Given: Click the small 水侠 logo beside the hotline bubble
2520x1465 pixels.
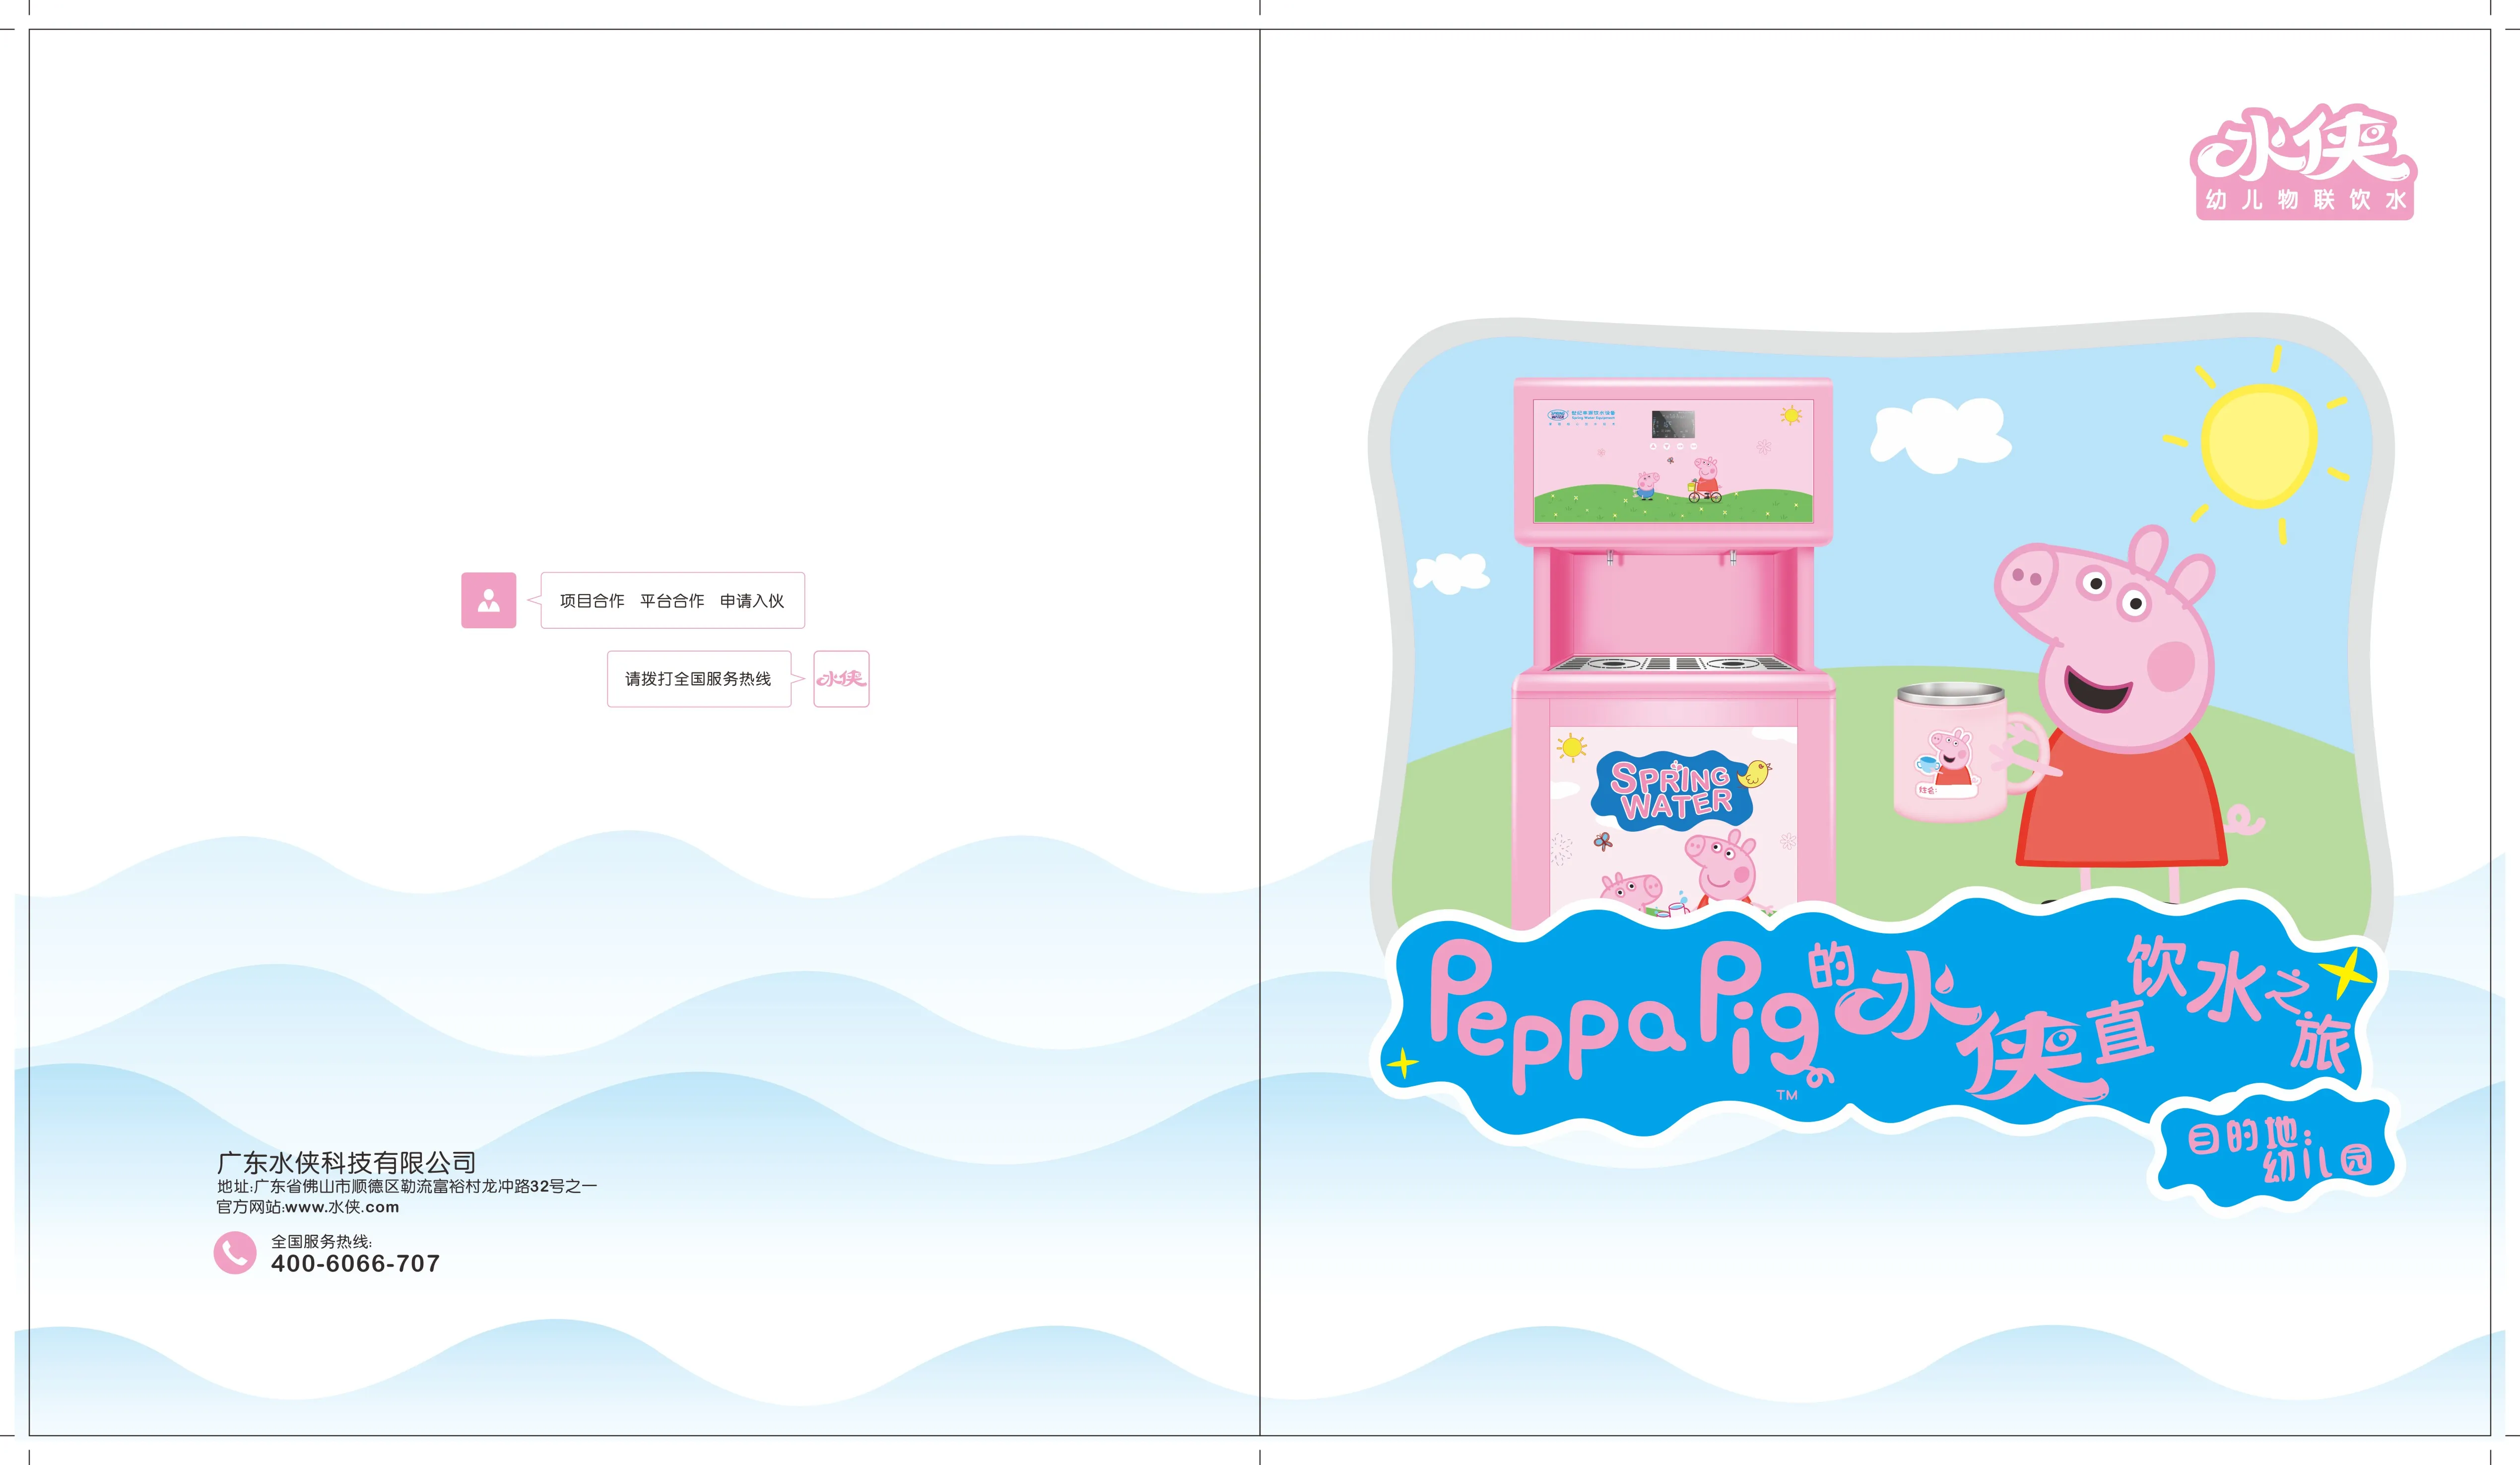Looking at the screenshot, I should [x=841, y=679].
